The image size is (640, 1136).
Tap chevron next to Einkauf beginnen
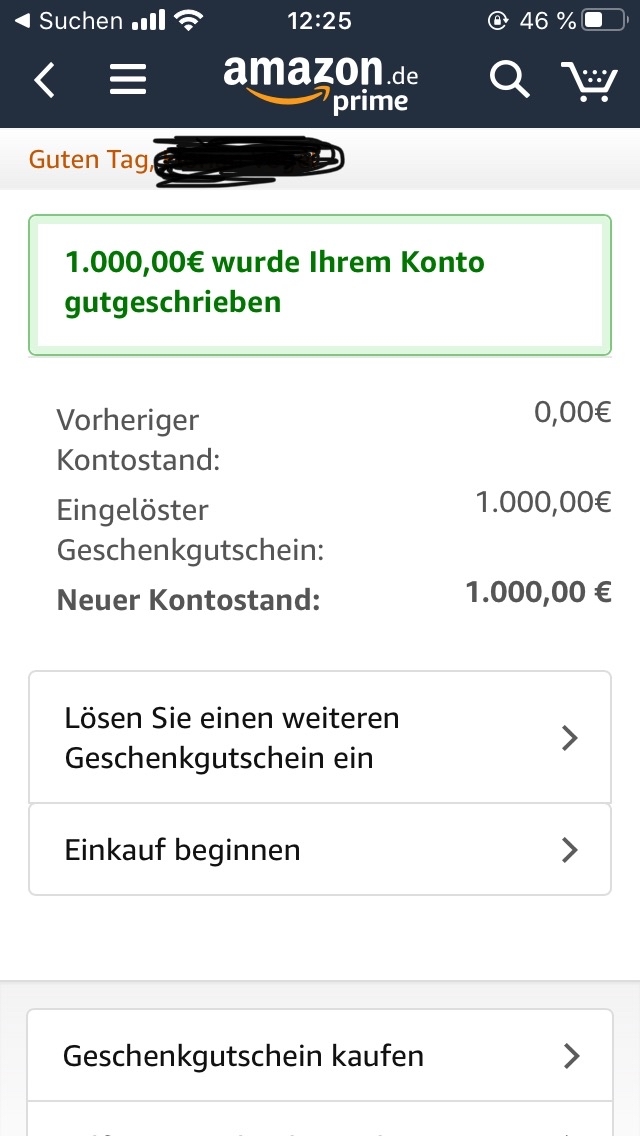click(x=570, y=850)
